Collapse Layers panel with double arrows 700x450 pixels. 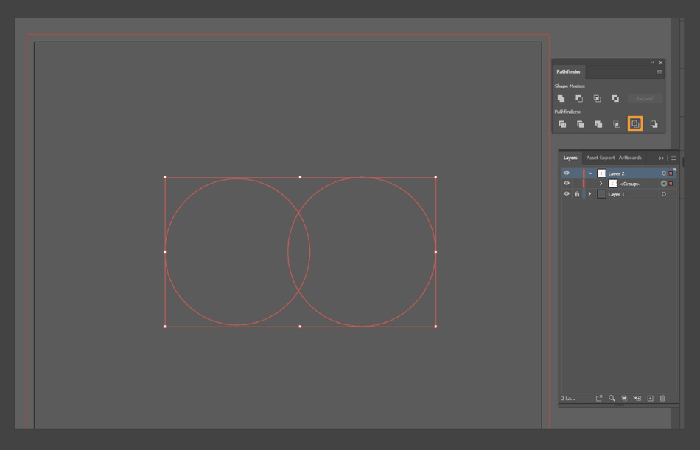coord(661,158)
